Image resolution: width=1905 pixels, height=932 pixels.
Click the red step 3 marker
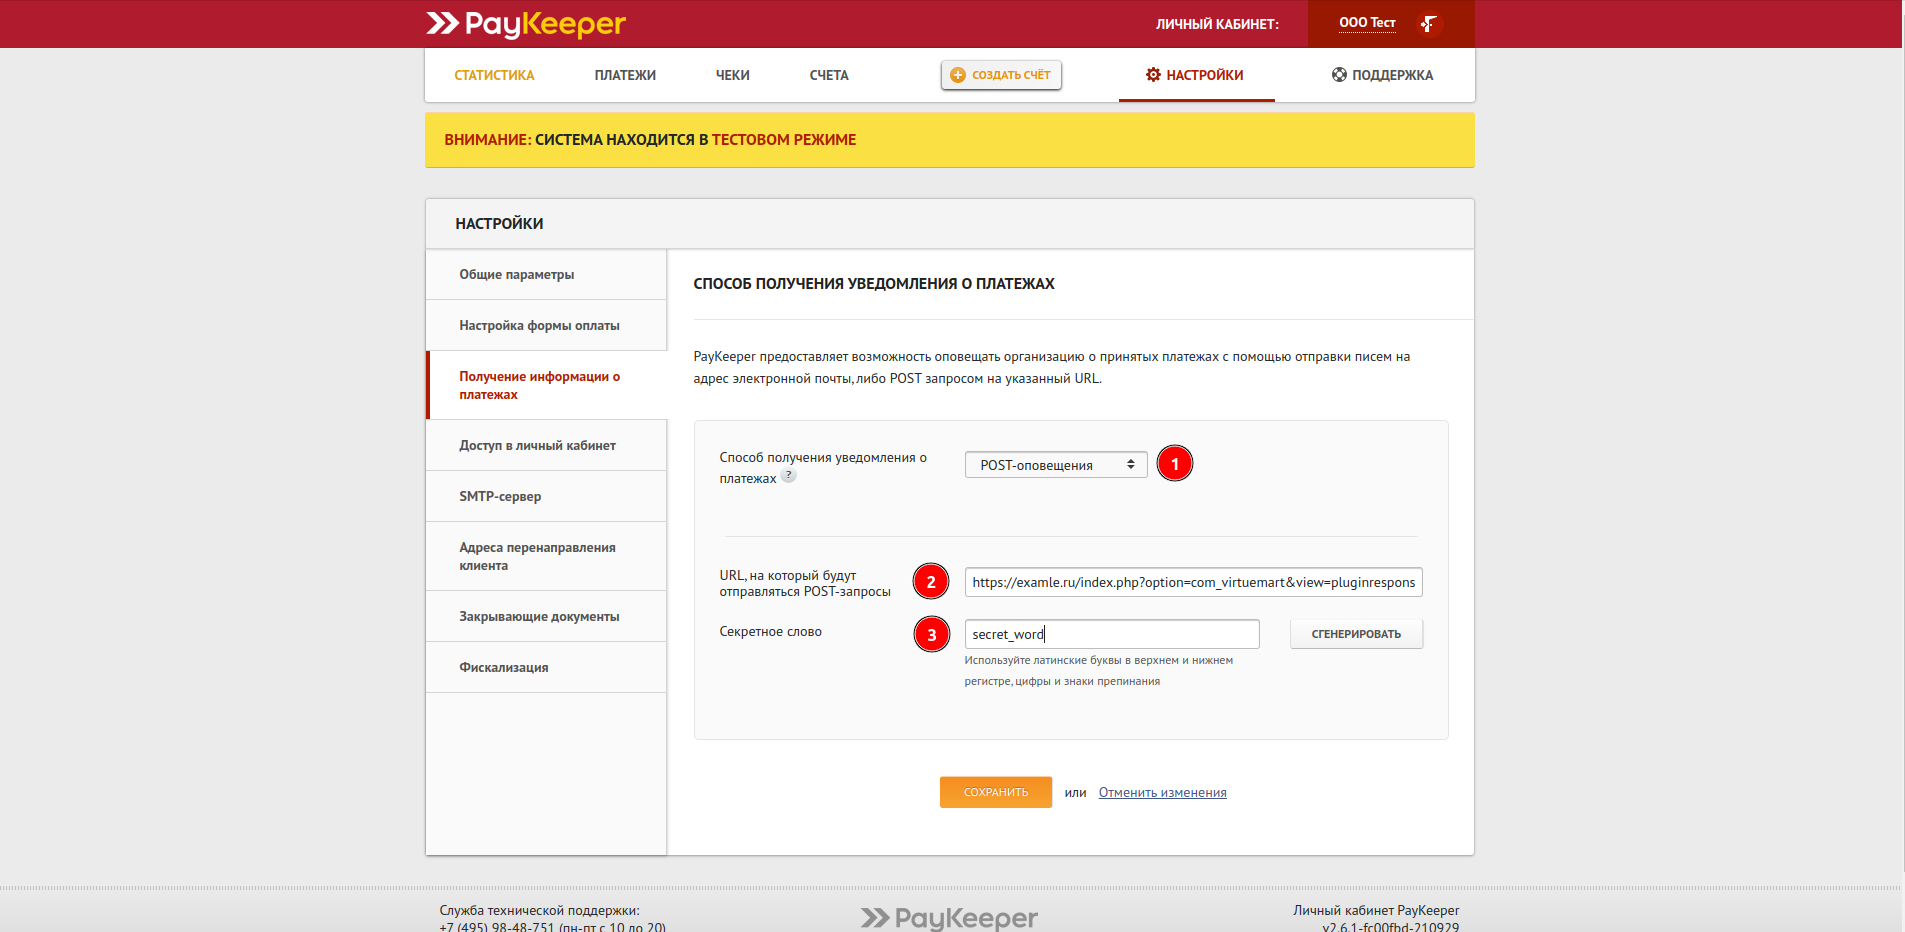(931, 634)
